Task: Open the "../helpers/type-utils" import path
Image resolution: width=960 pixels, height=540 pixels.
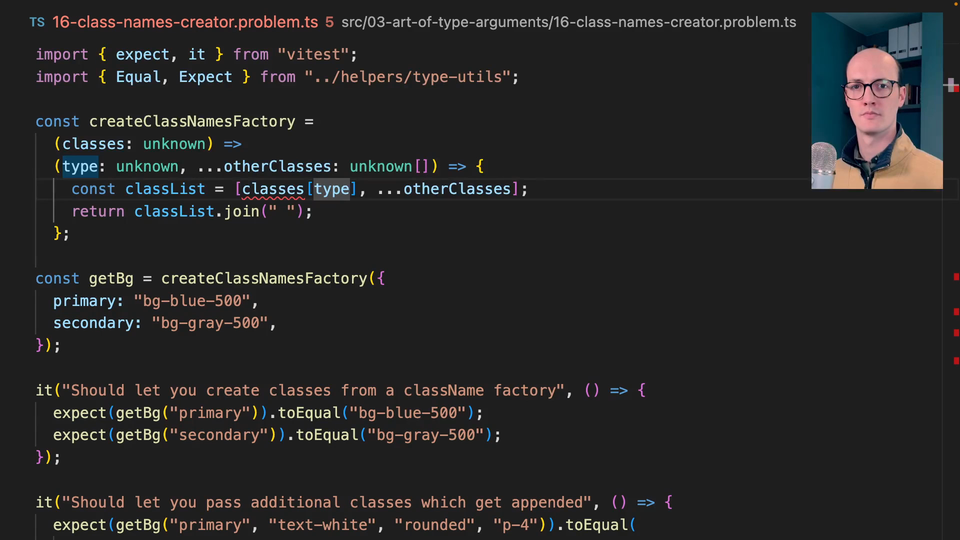Action: (x=403, y=77)
